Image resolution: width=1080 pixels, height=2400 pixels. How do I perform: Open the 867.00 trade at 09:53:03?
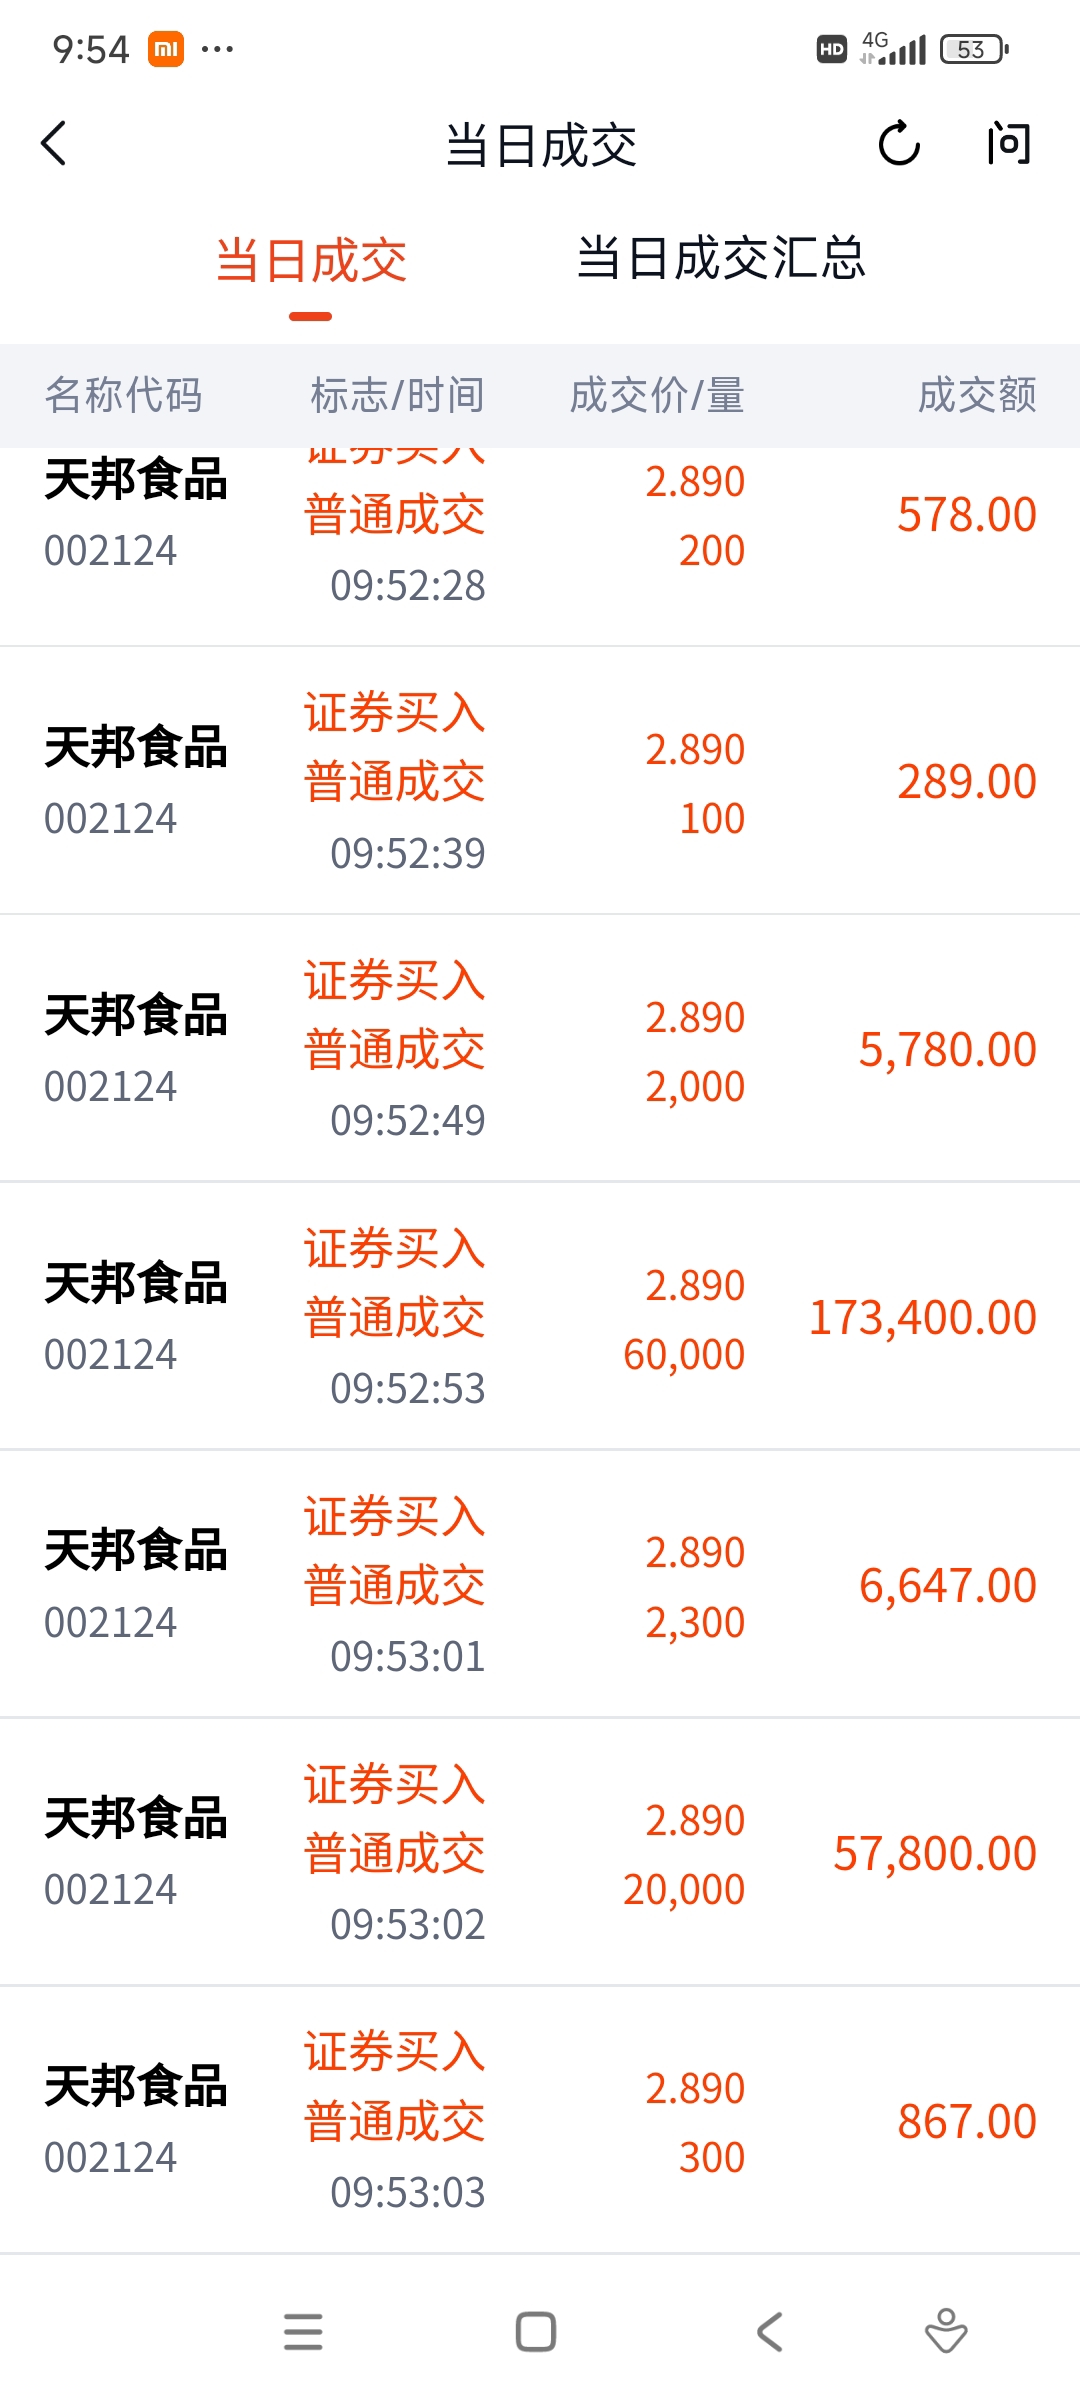click(540, 2121)
